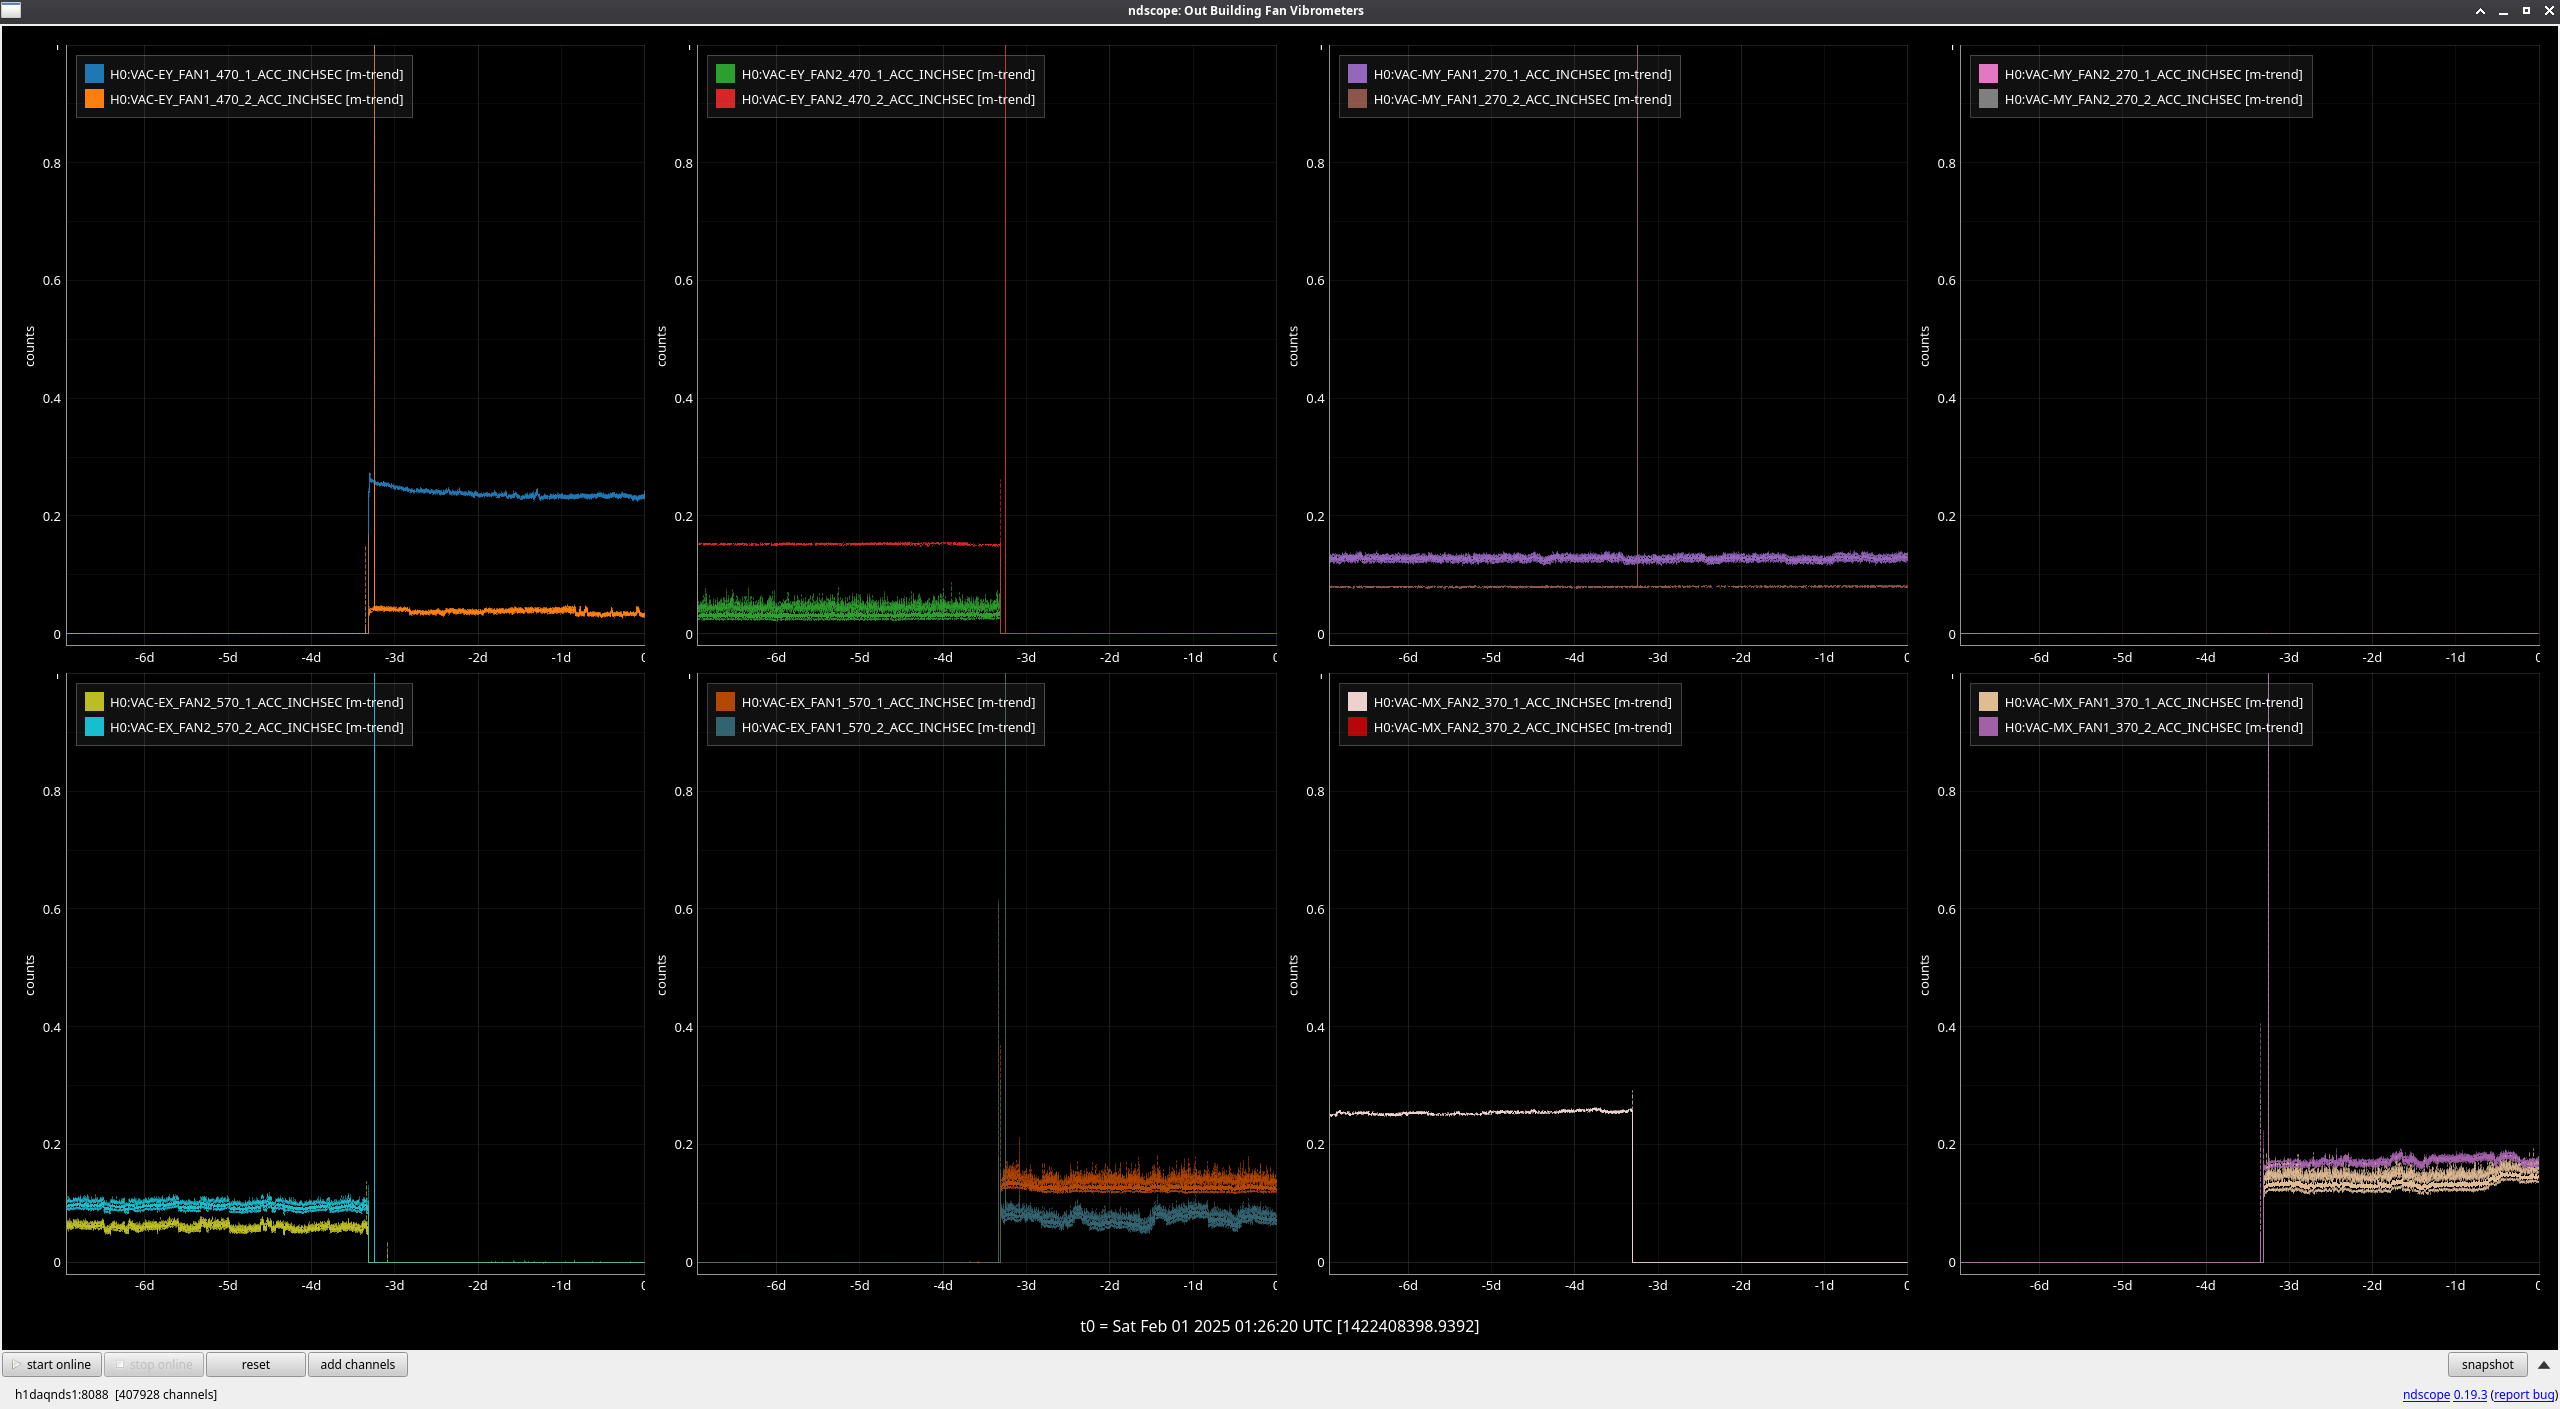Expand the panel with the bottom-right triangle arrow
Image resolution: width=2560 pixels, height=1409 pixels.
pyautogui.click(x=2544, y=1364)
